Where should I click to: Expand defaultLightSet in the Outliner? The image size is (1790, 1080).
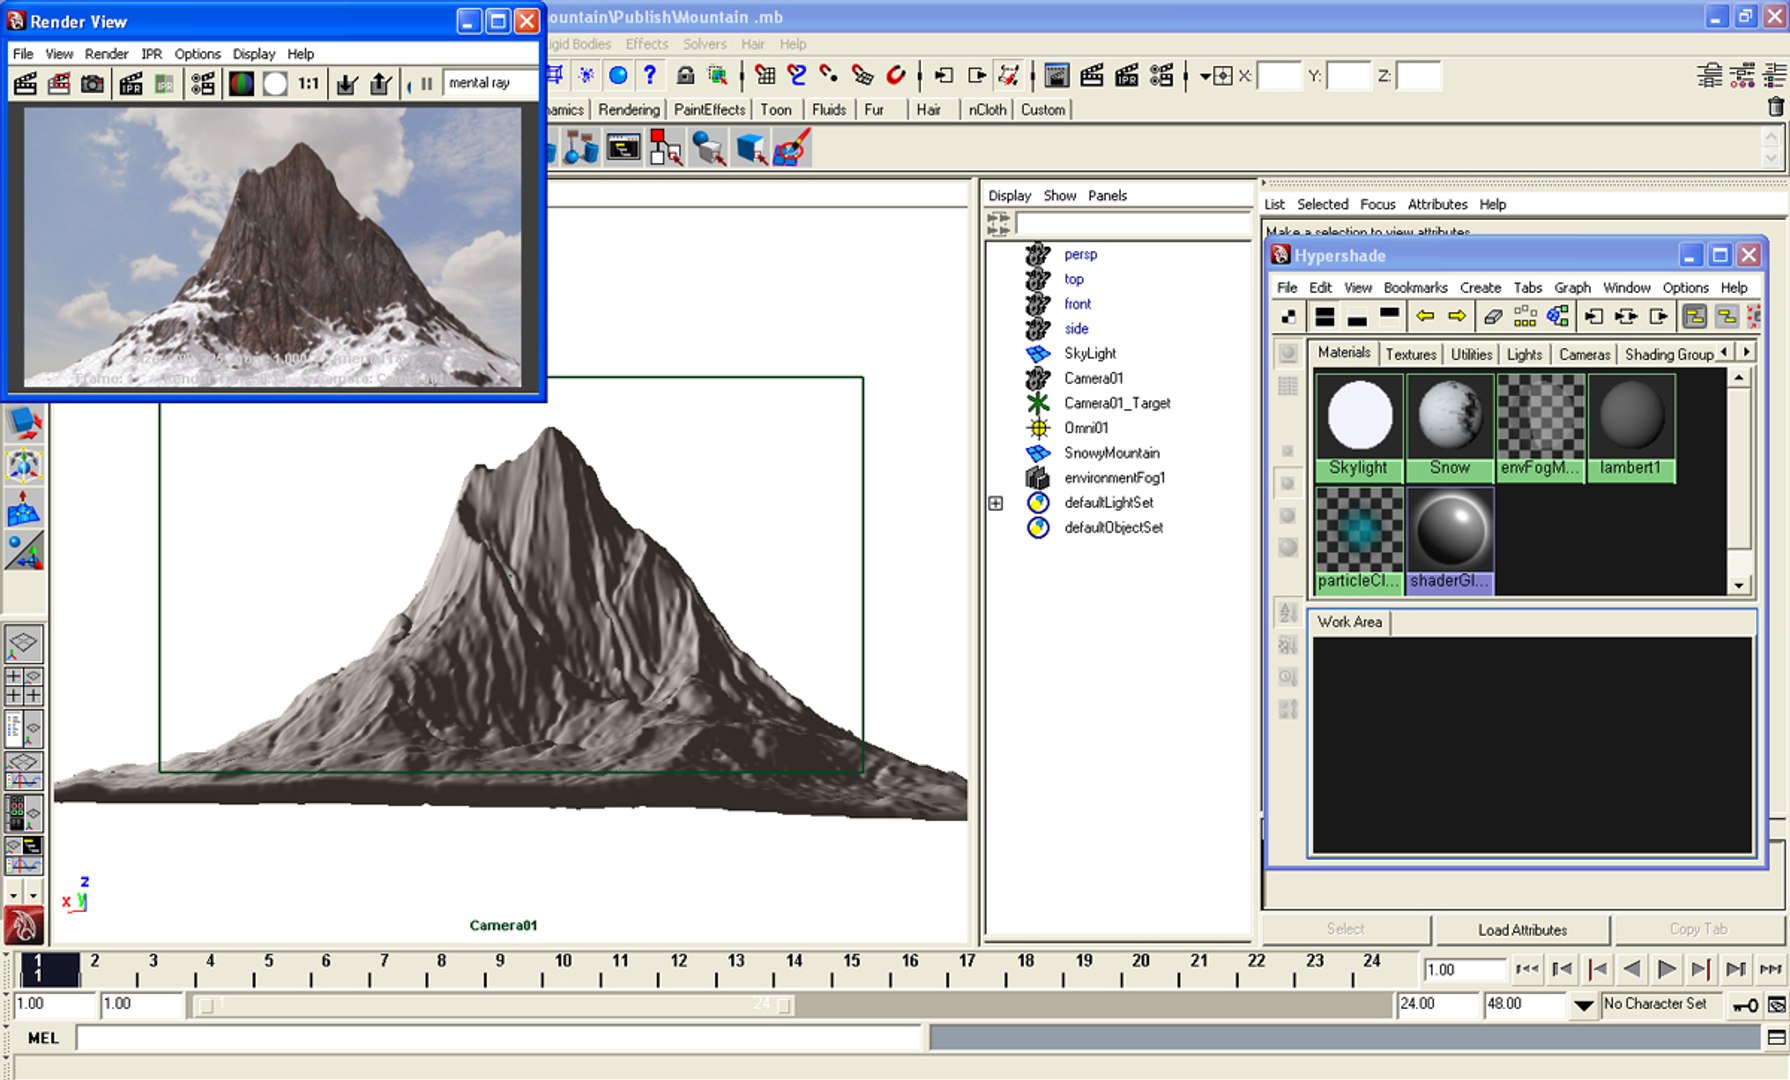pyautogui.click(x=996, y=503)
